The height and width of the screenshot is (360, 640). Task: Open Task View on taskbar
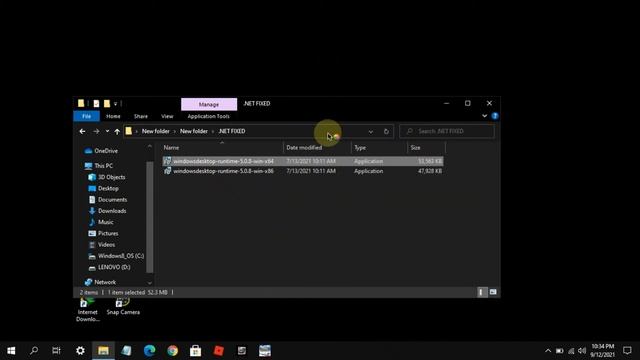(x=56, y=351)
